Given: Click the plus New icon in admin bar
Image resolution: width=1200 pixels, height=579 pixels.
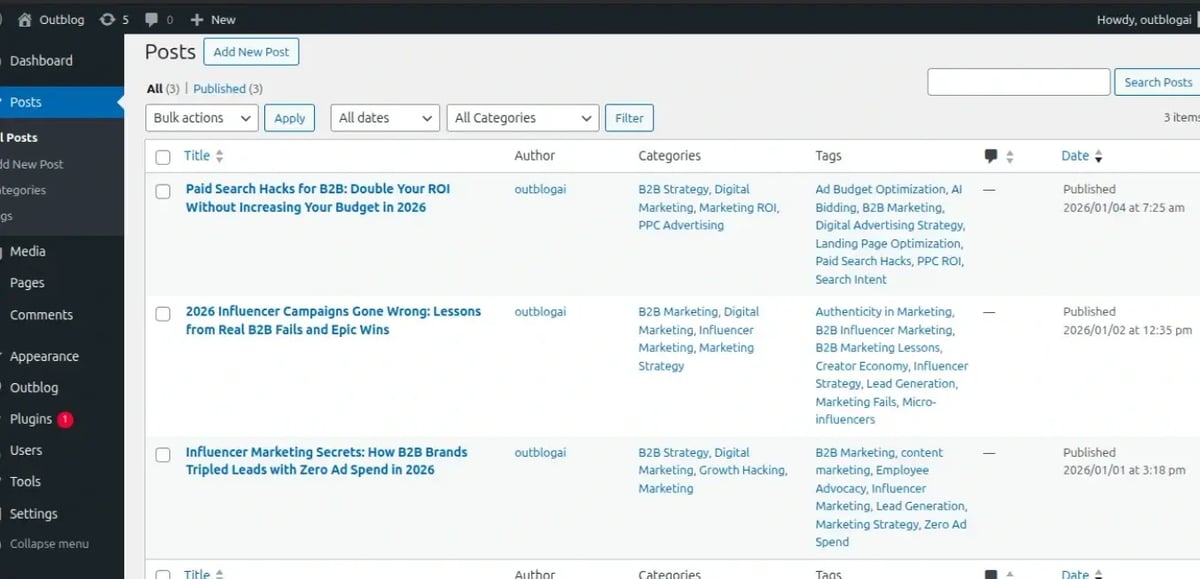Looking at the screenshot, I should [197, 19].
